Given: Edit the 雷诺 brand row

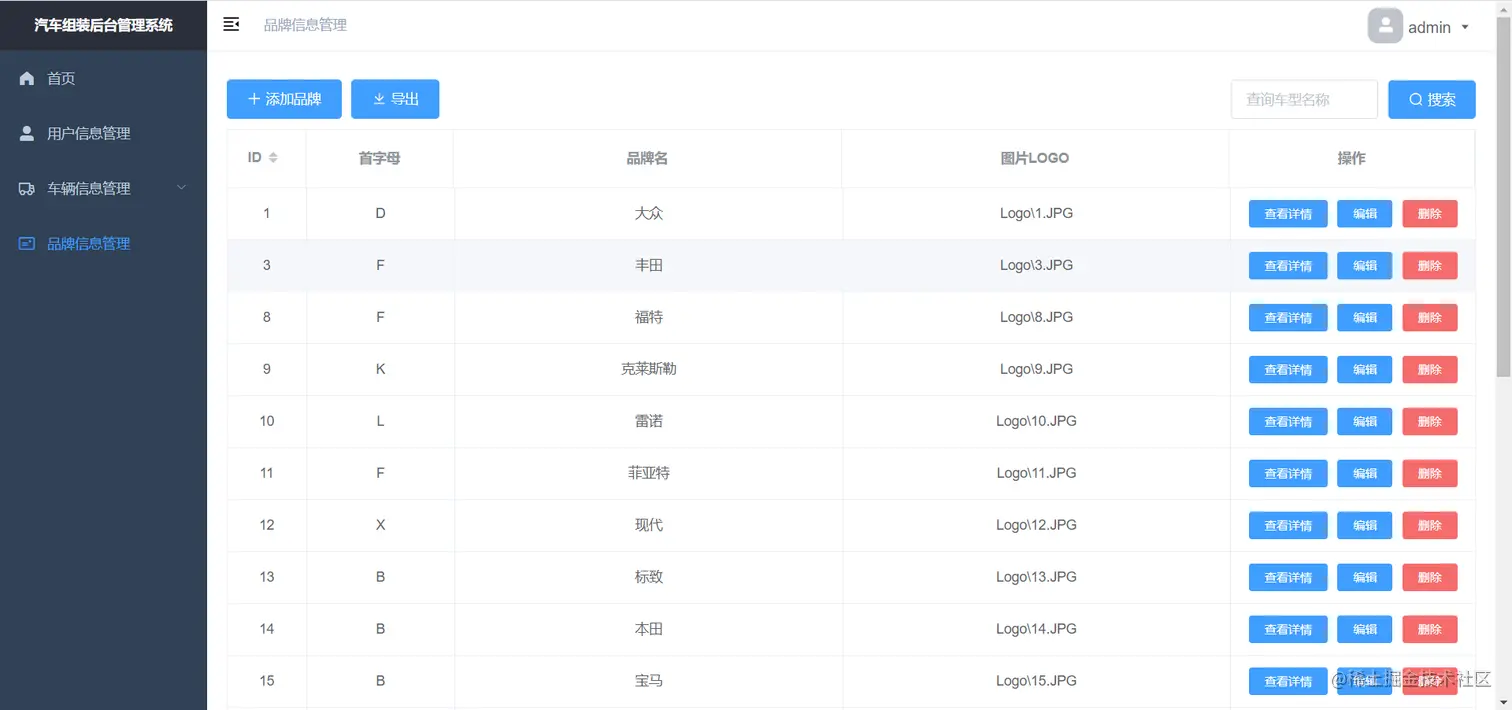Looking at the screenshot, I should pos(1364,422).
